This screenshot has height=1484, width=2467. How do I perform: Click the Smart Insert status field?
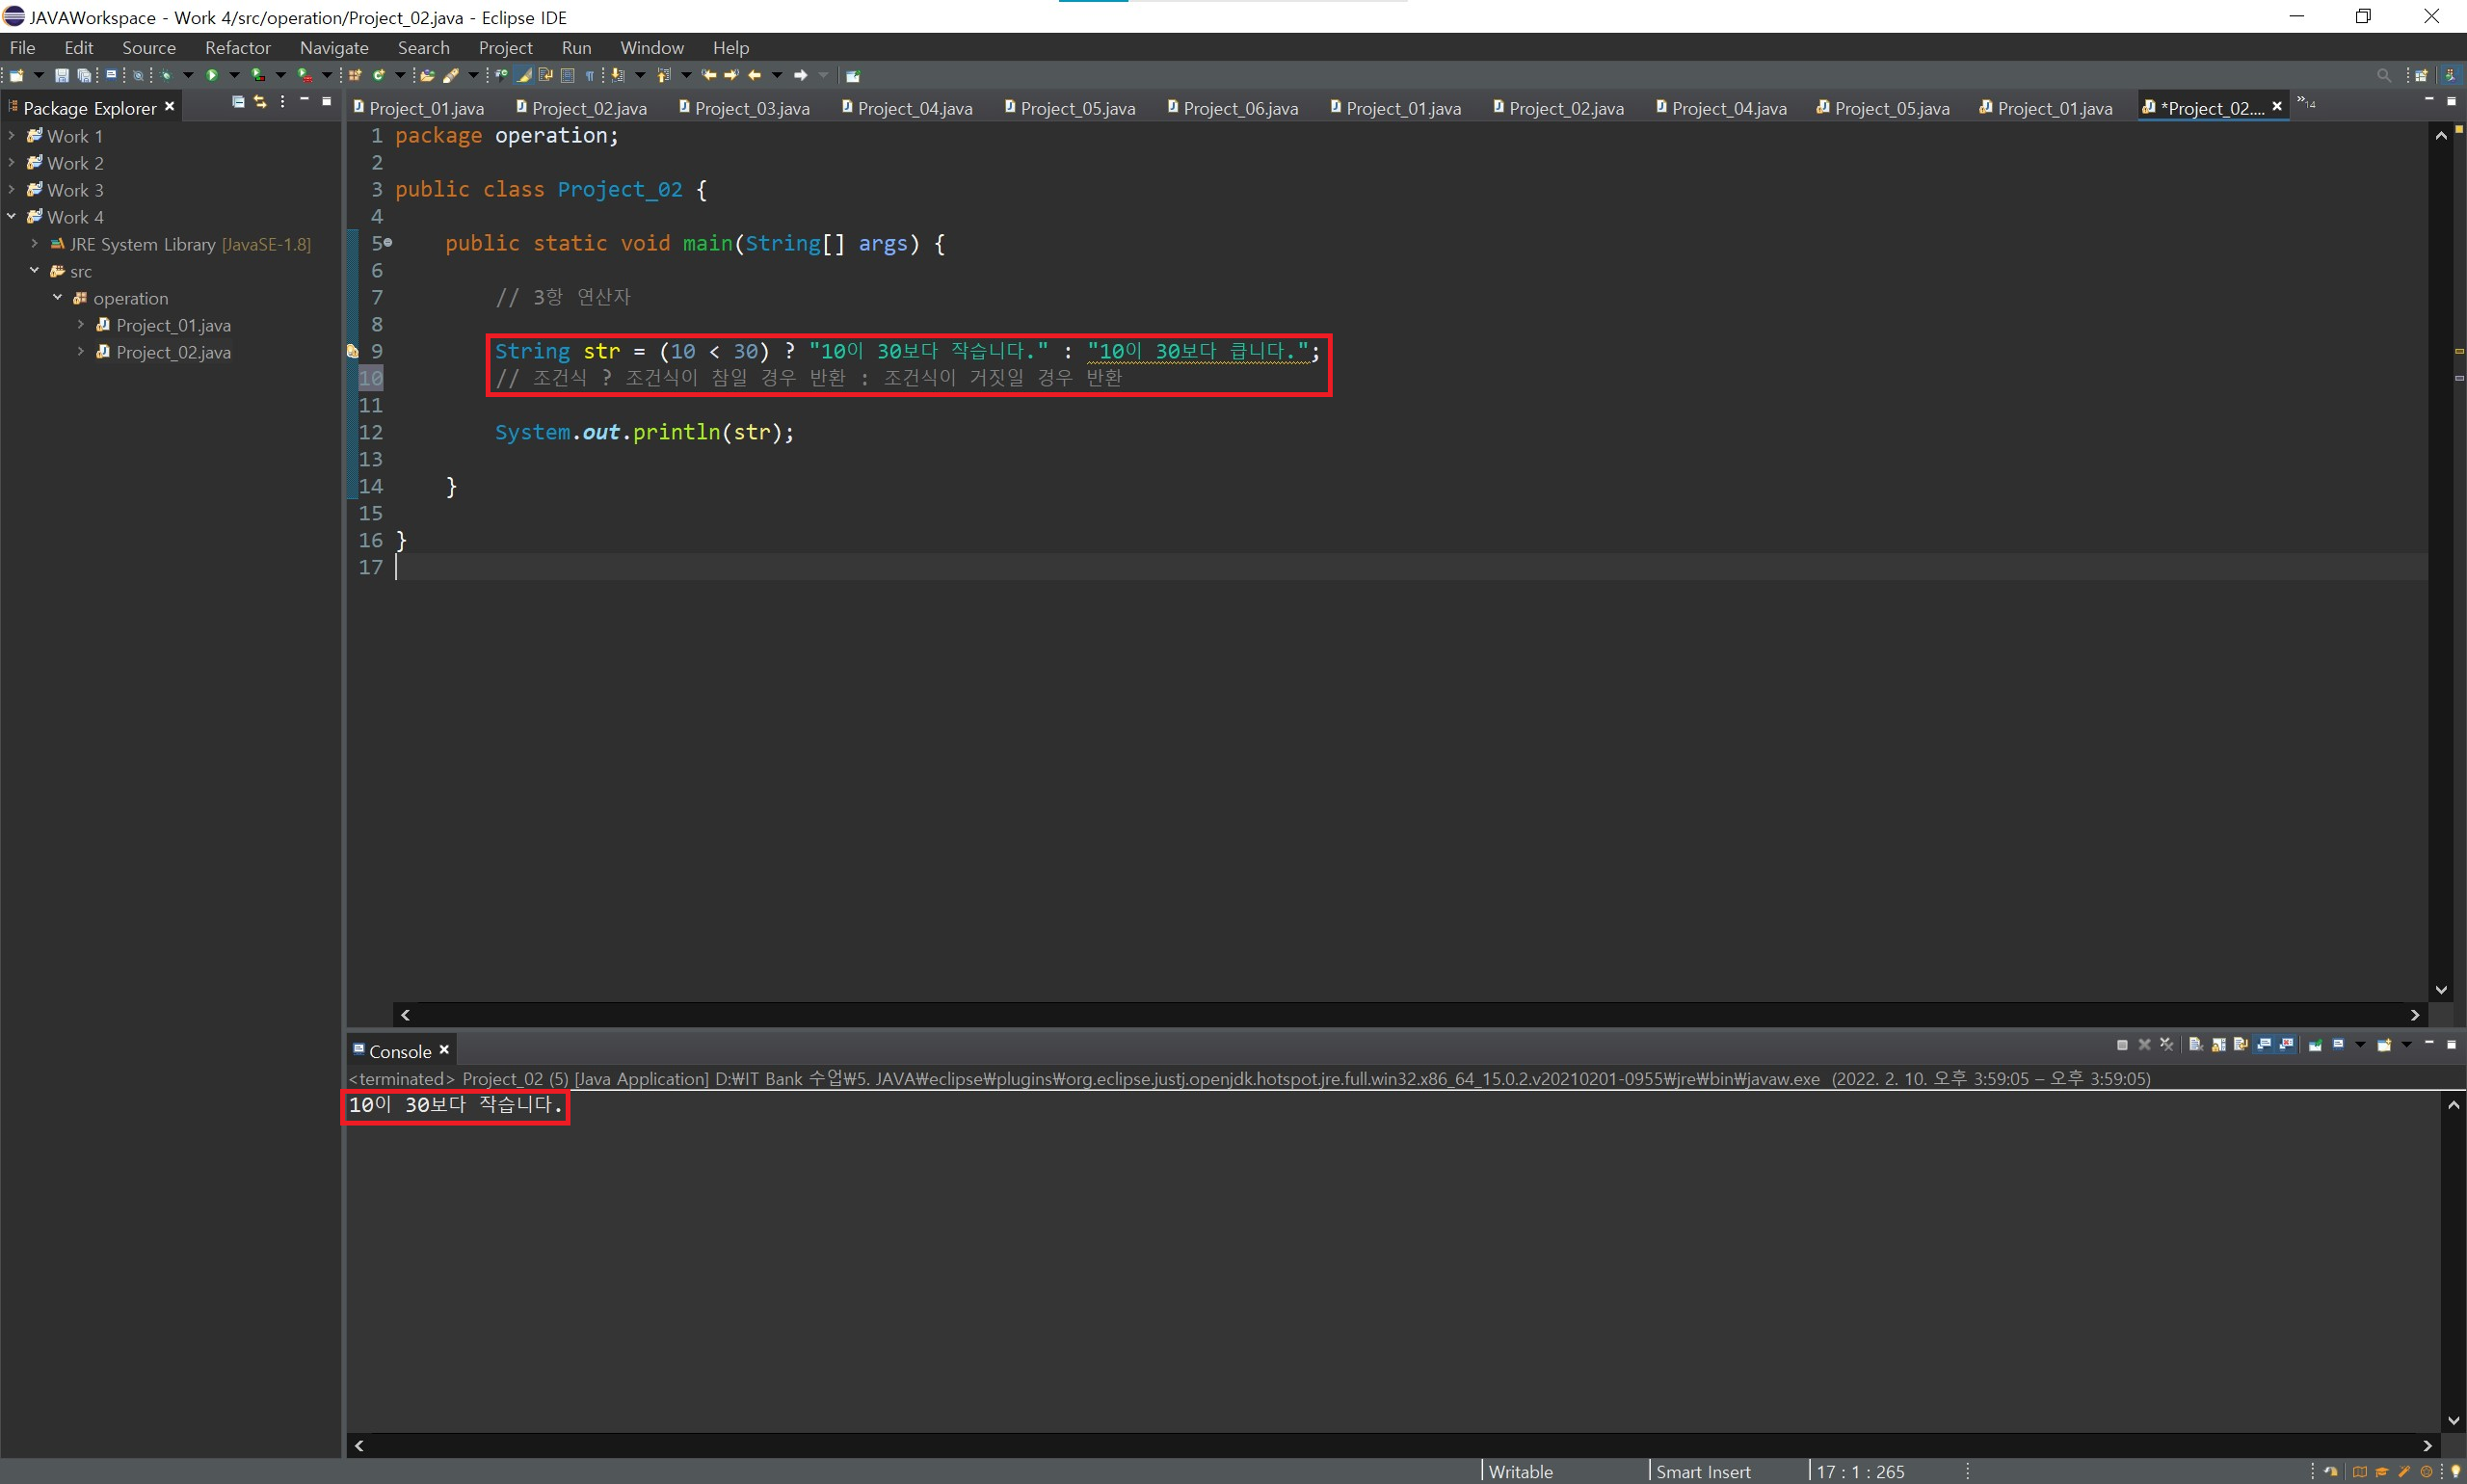(1702, 1472)
